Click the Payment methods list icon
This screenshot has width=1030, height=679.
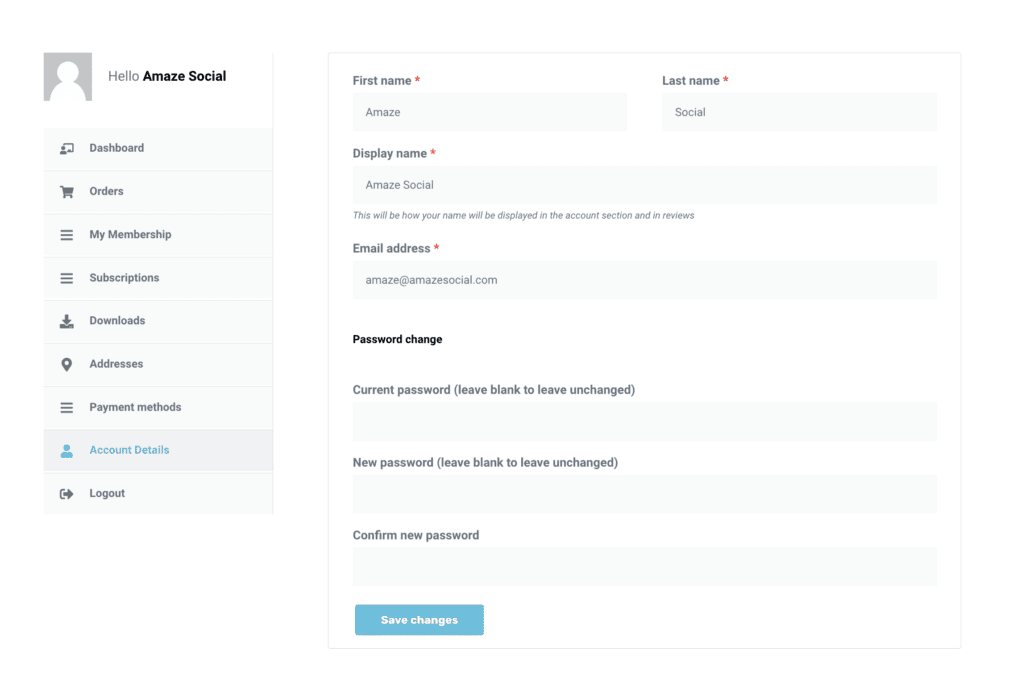(66, 408)
